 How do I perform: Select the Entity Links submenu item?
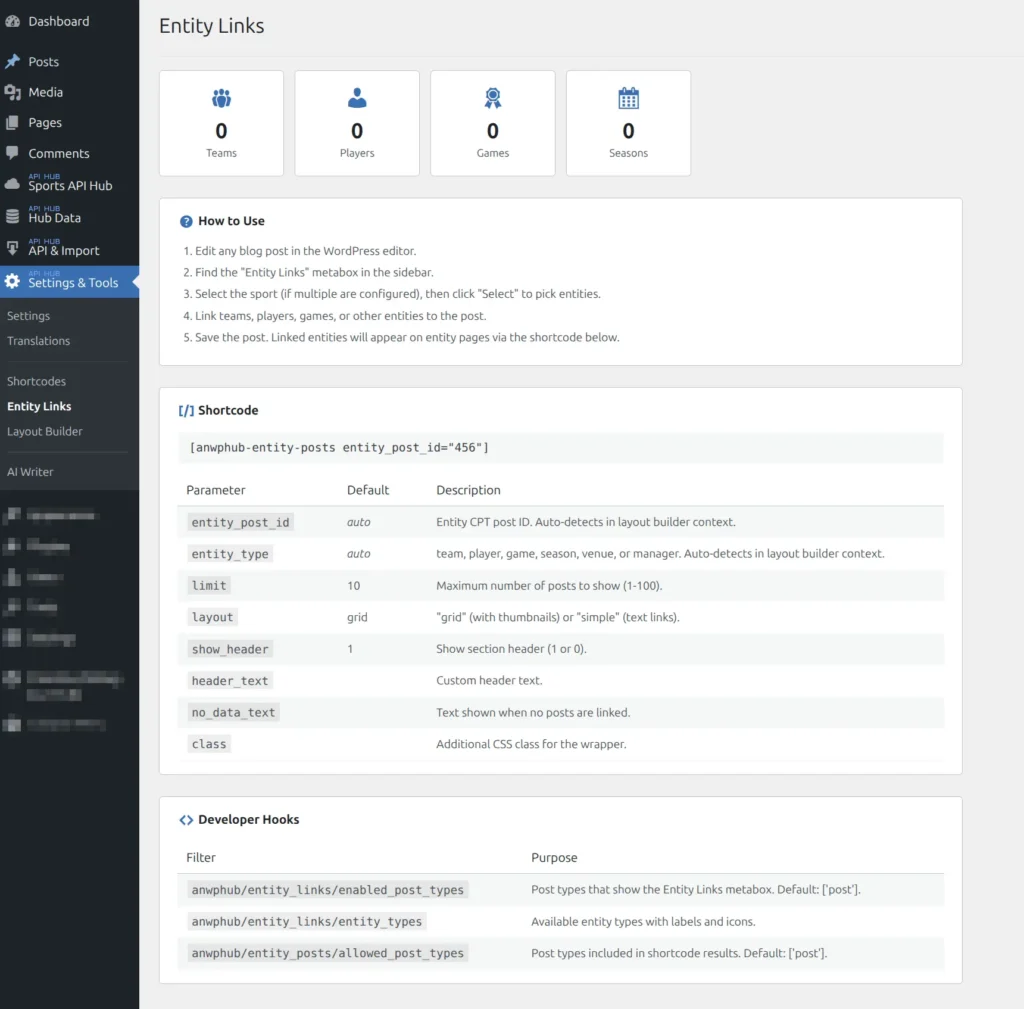click(x=39, y=406)
